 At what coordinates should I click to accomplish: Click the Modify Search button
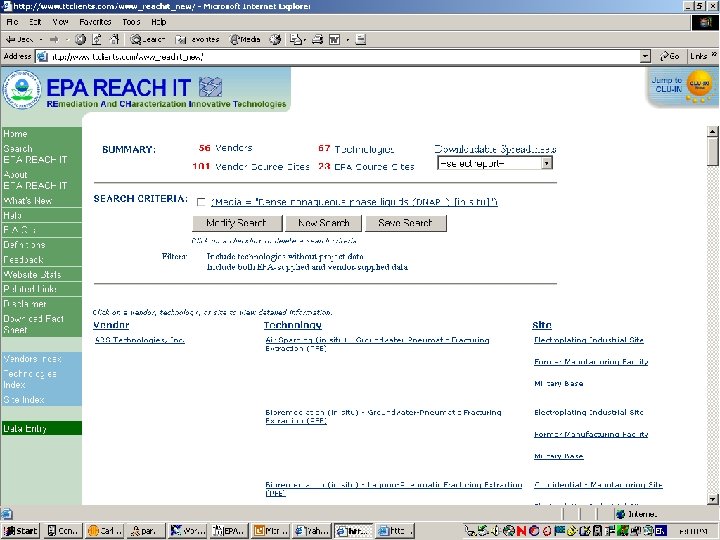(x=237, y=223)
